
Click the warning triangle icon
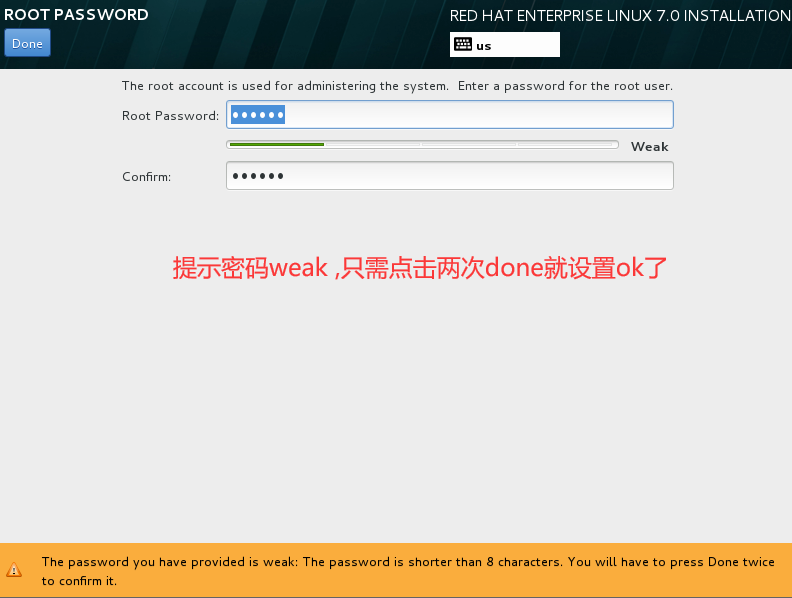coord(14,570)
